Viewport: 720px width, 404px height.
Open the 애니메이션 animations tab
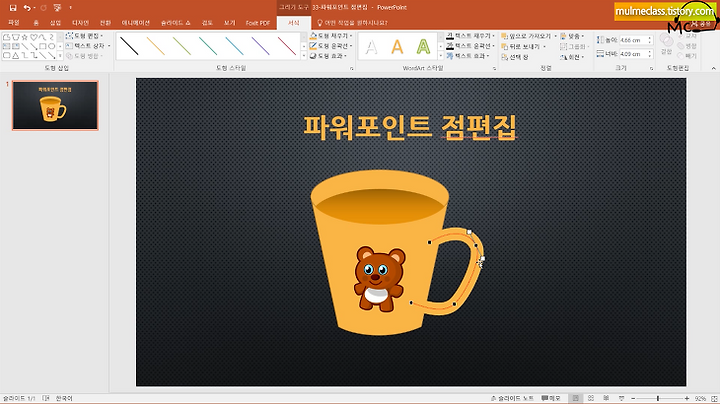click(x=135, y=22)
